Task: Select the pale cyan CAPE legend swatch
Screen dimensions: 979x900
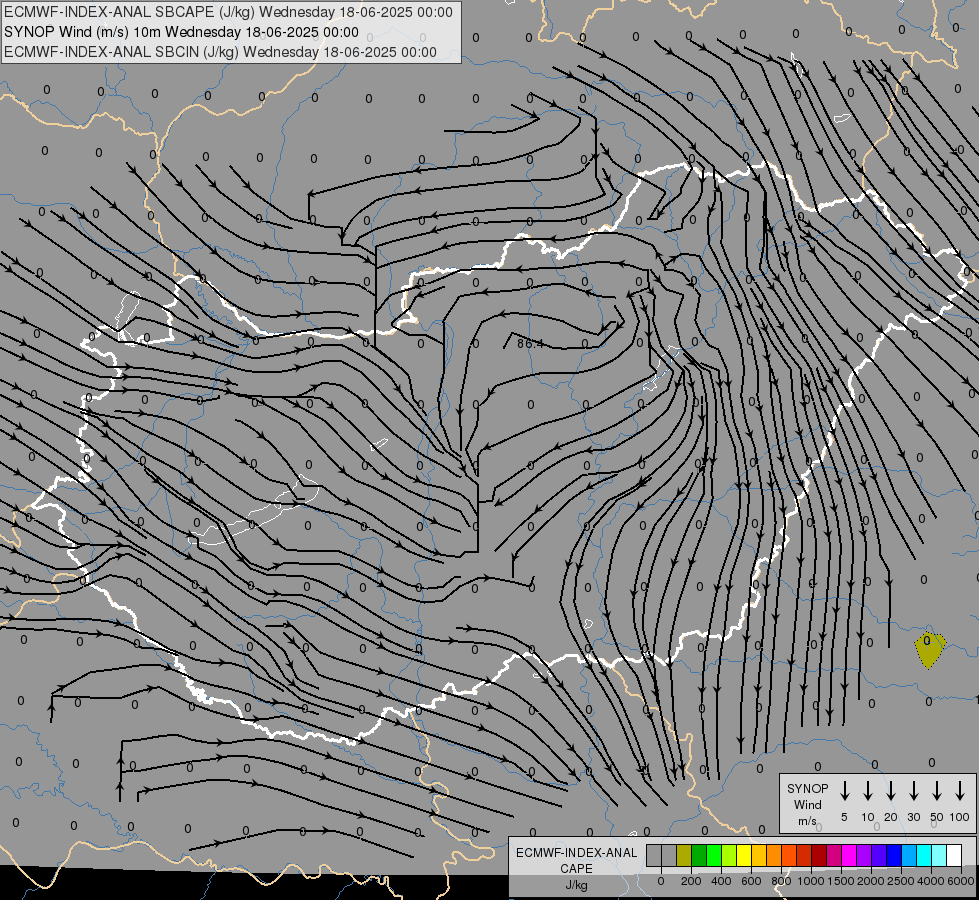Action: [x=939, y=856]
